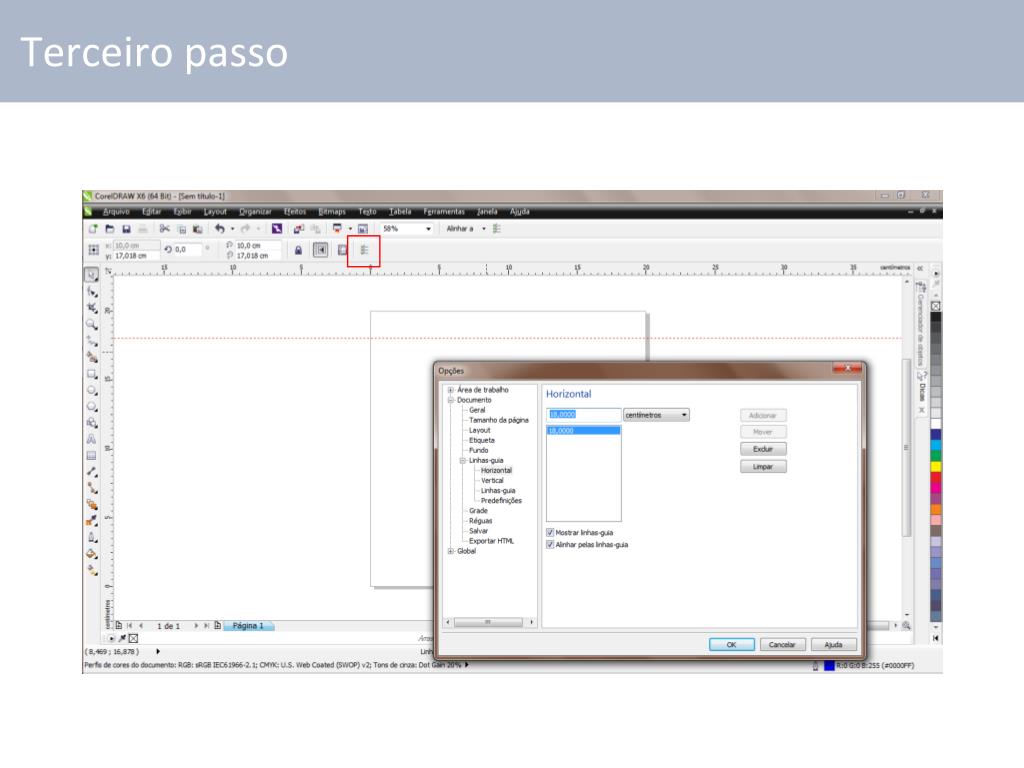This screenshot has width=1024, height=768.
Task: Open the Ferramentas menu
Action: pyautogui.click(x=444, y=212)
